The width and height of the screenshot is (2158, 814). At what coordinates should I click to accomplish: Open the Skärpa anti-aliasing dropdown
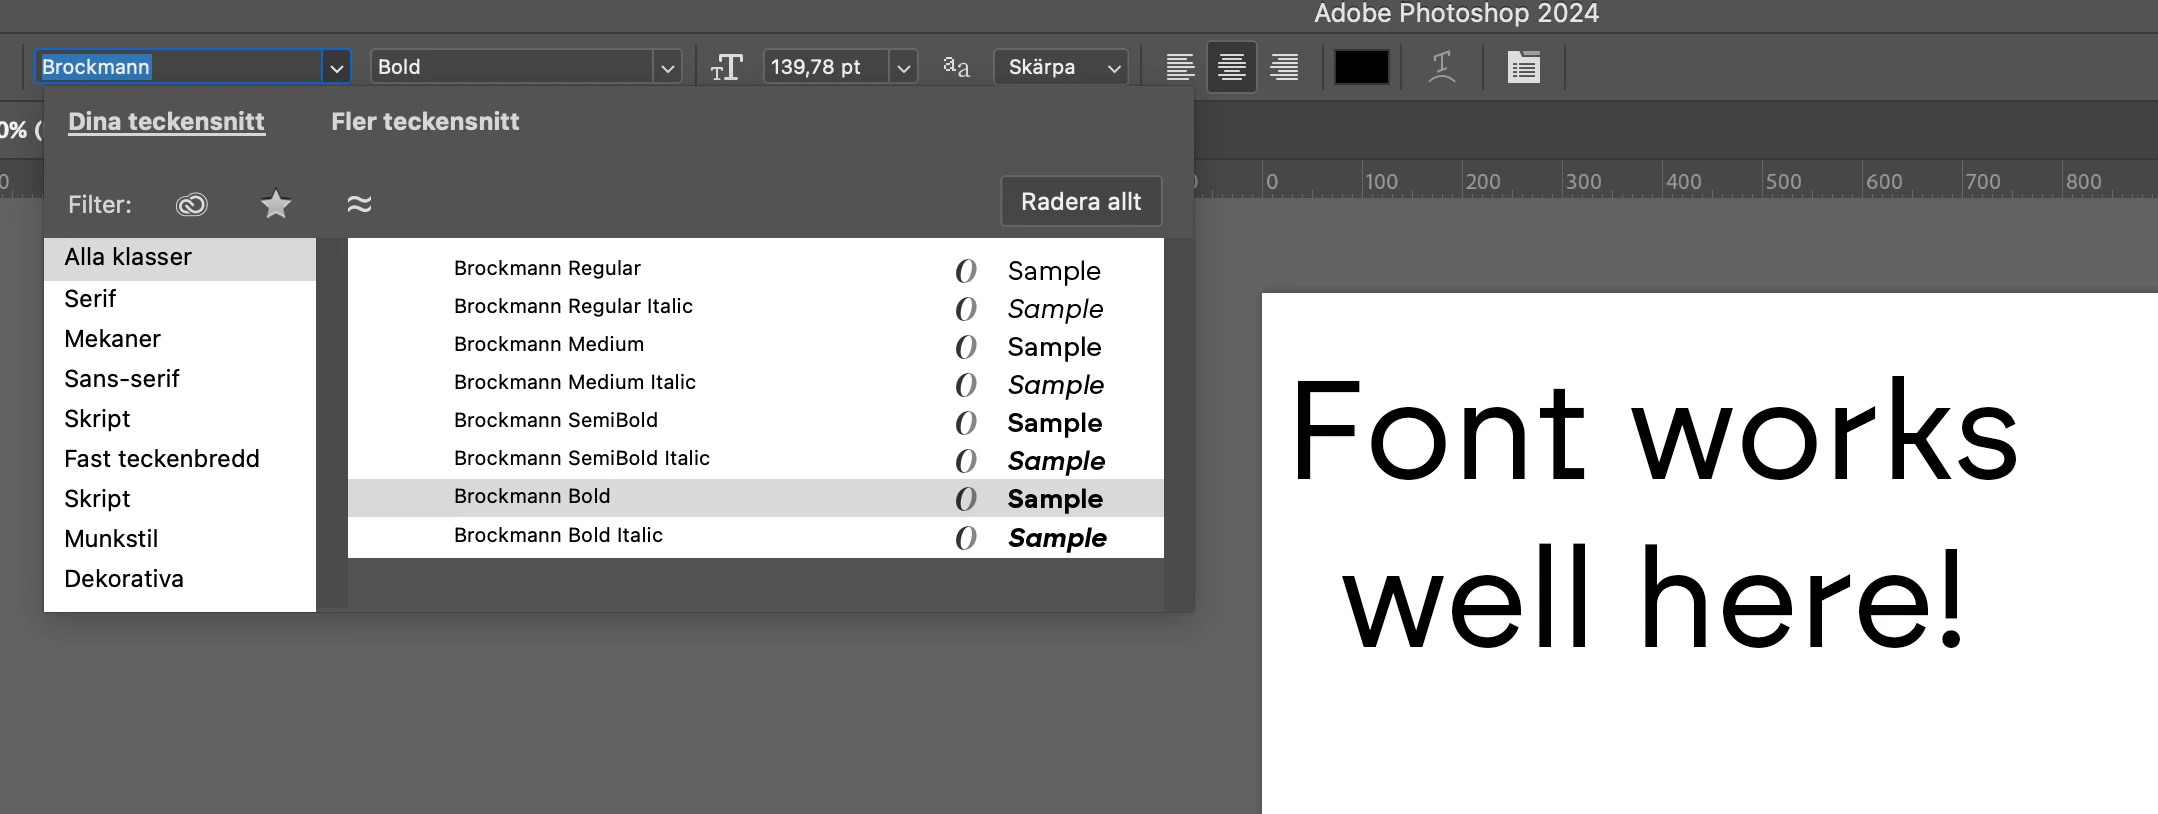coord(1061,67)
